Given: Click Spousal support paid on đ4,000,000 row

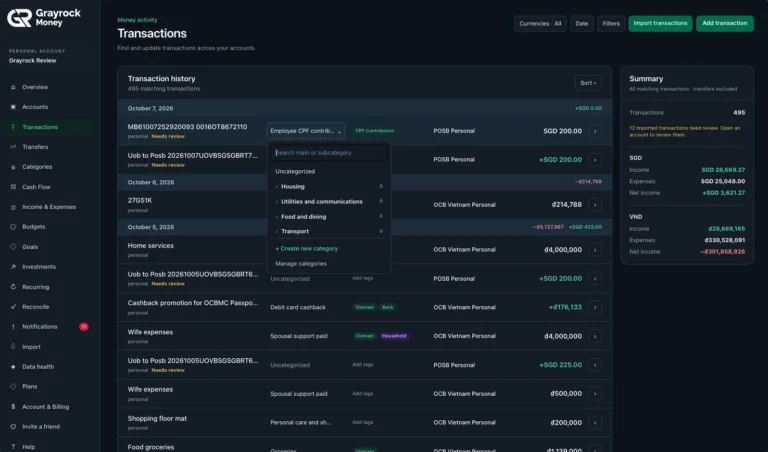Looking at the screenshot, I should pos(299,336).
